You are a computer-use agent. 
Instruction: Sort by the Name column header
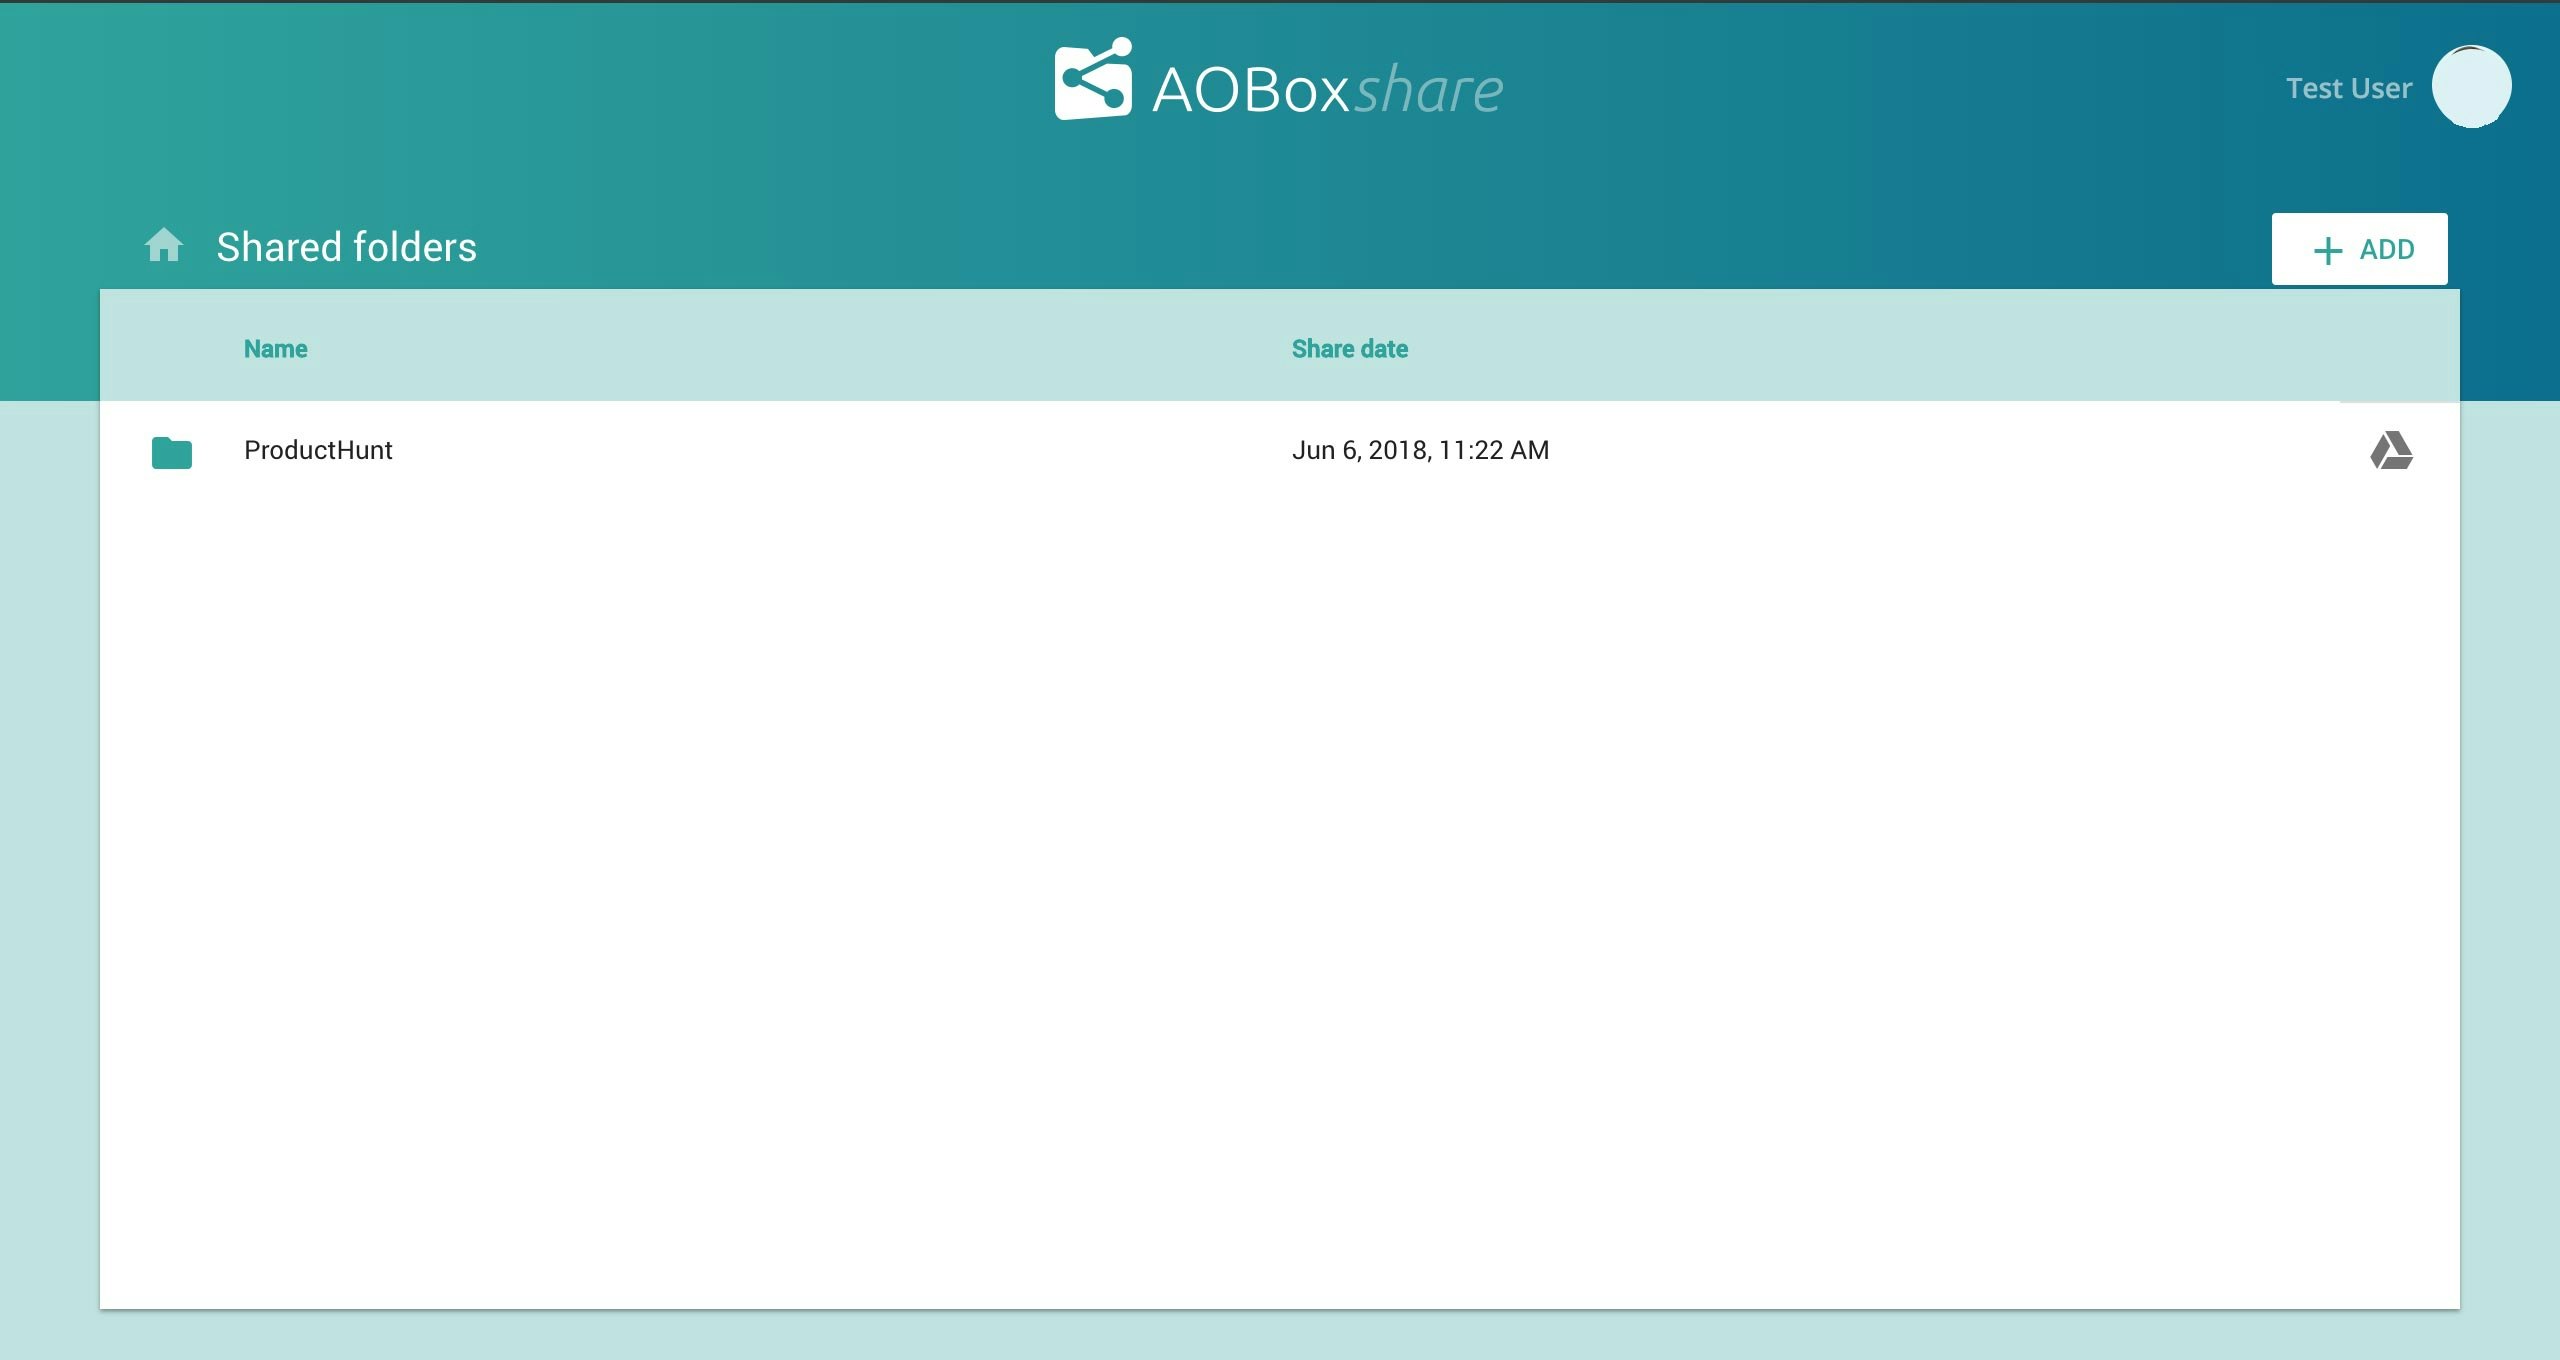click(275, 349)
